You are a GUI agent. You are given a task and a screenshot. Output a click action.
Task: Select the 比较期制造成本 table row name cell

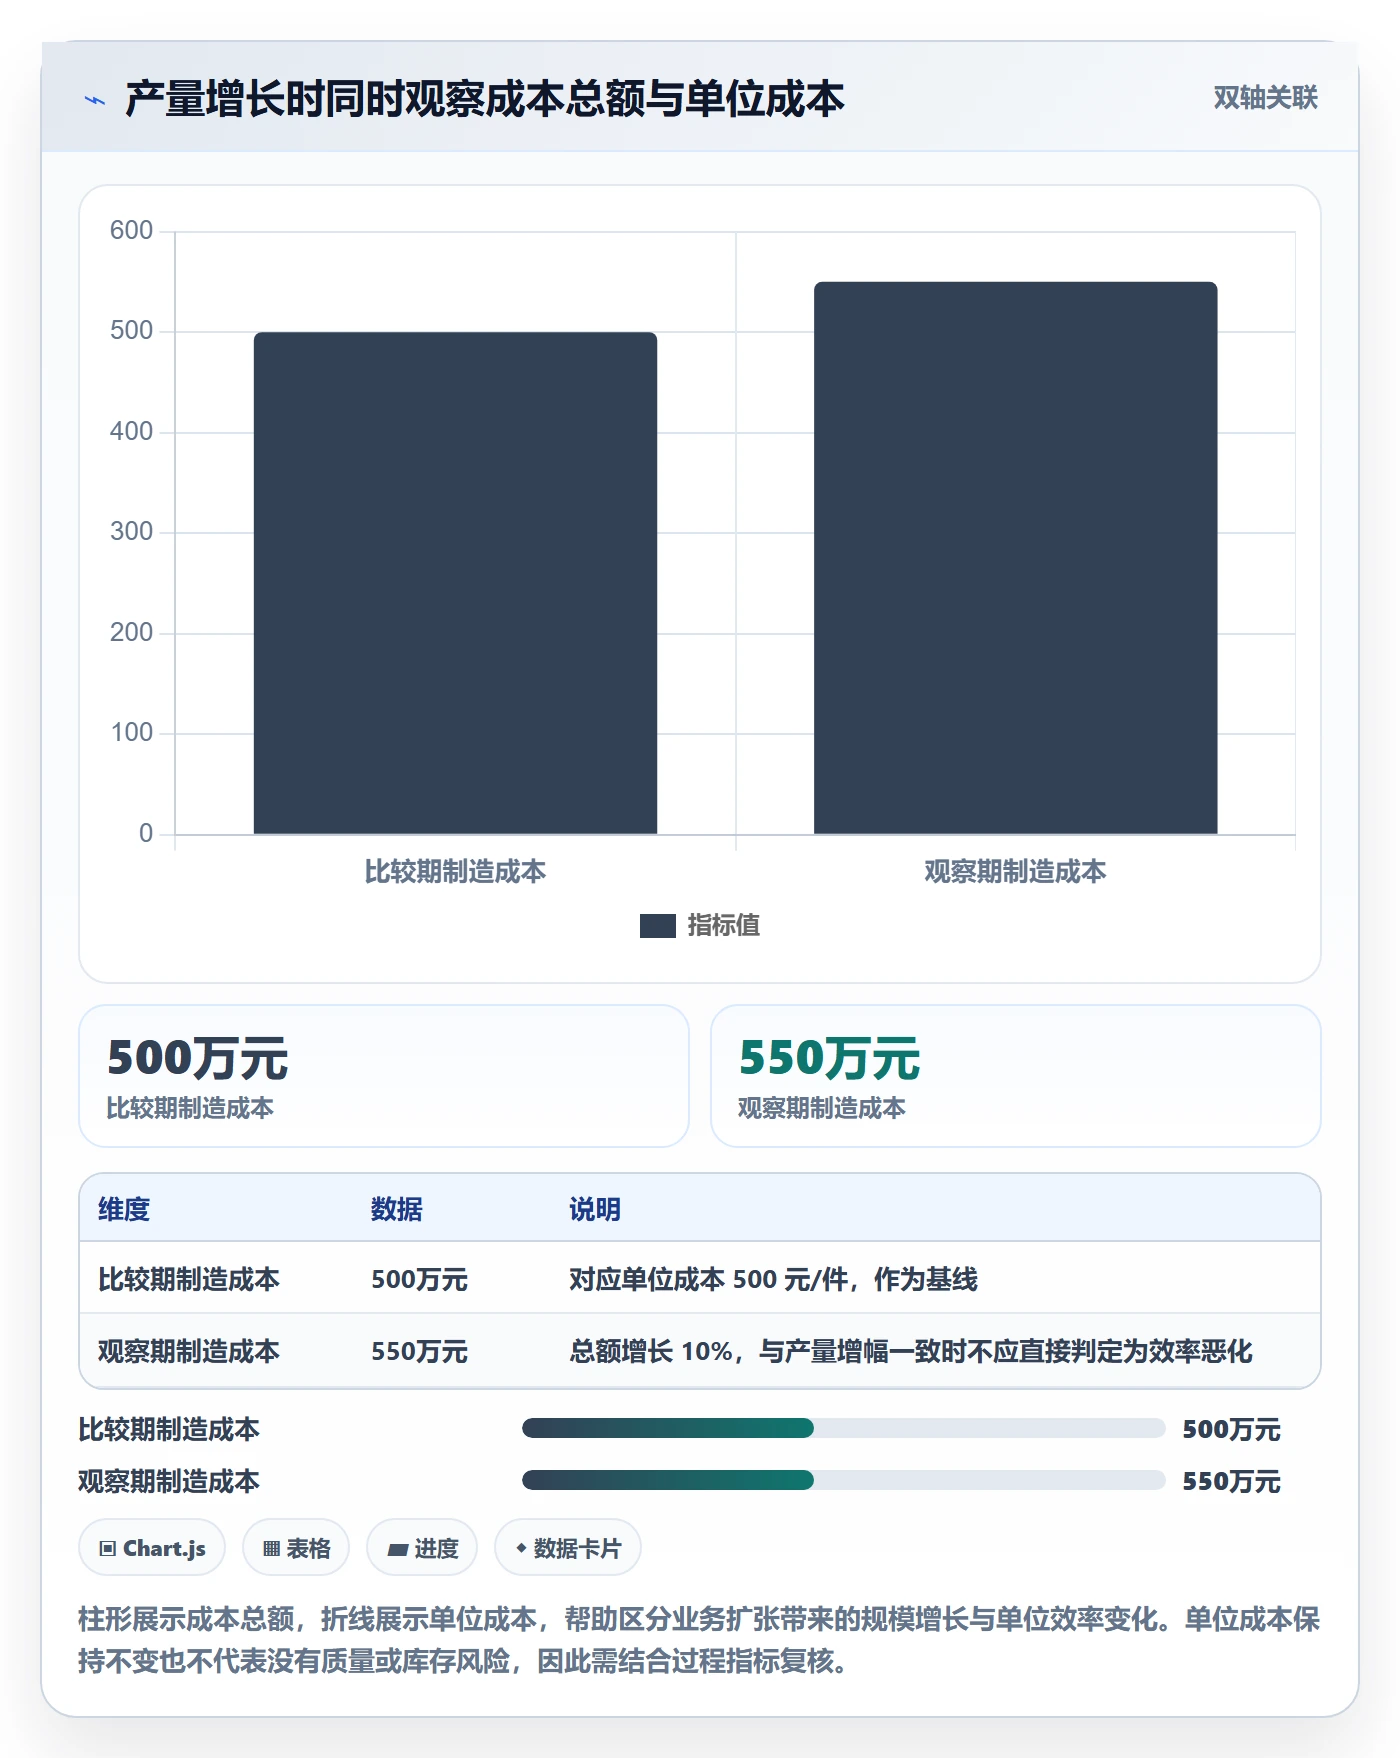(189, 1279)
